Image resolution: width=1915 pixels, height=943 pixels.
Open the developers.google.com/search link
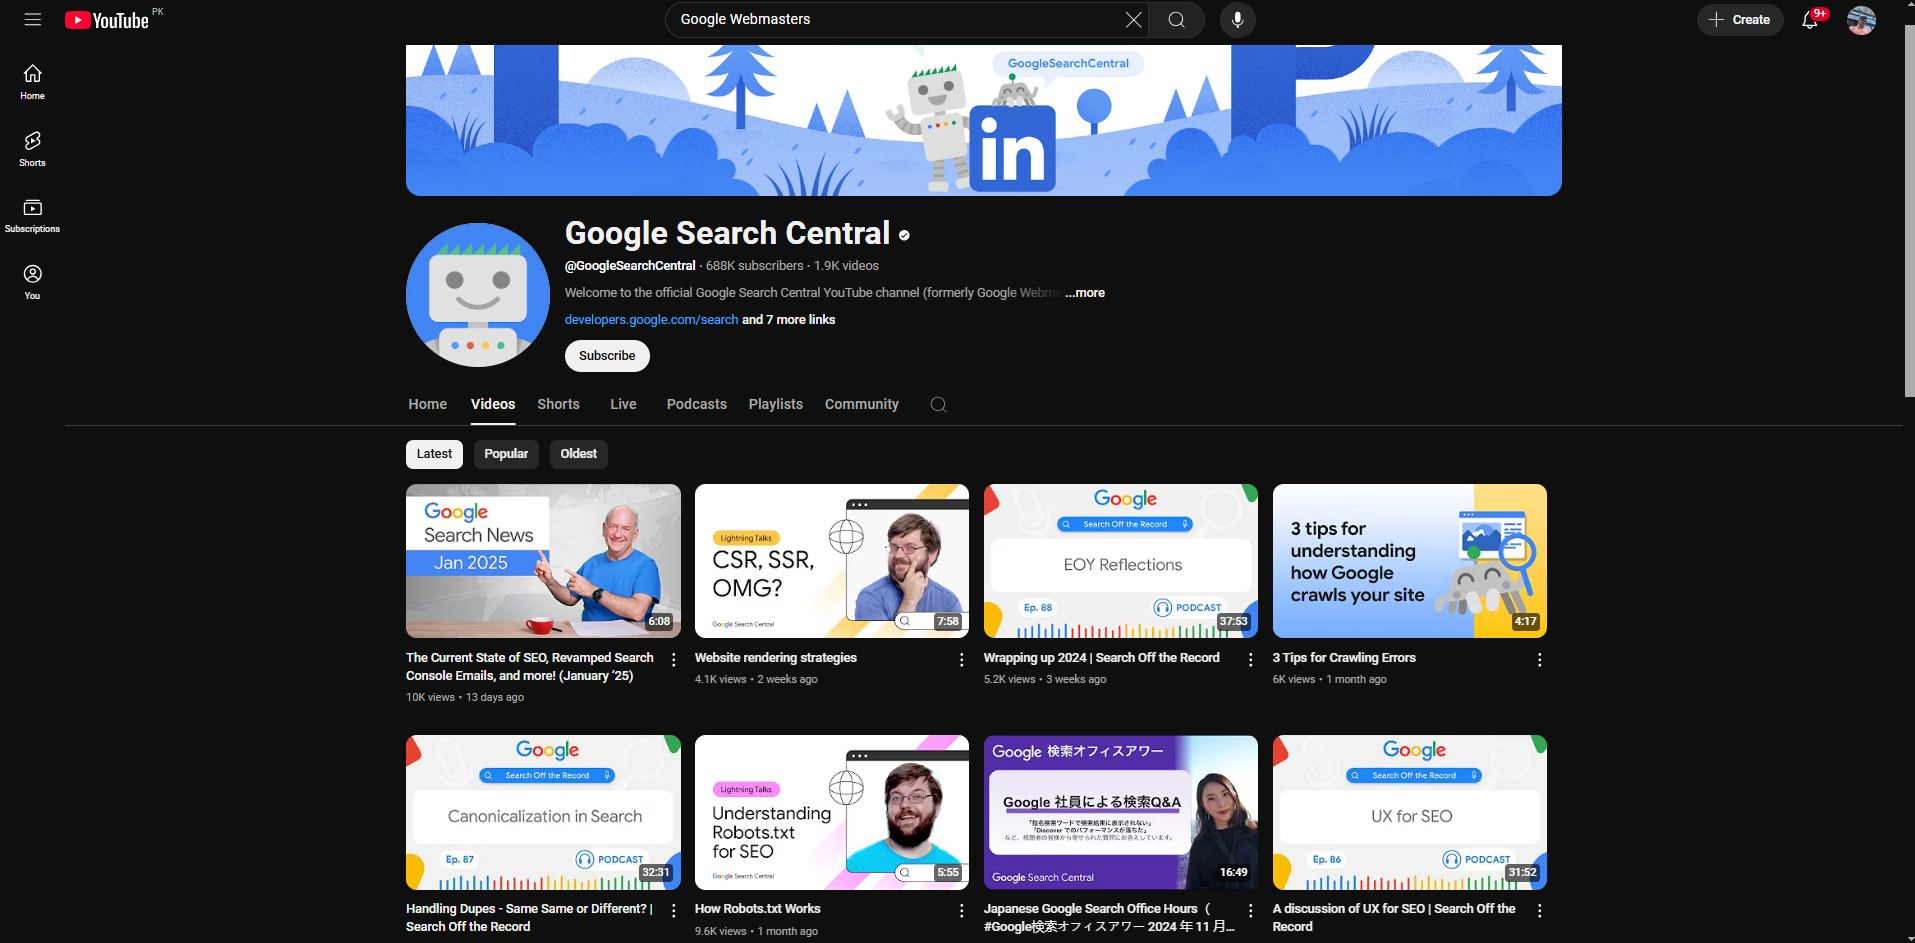tap(650, 319)
